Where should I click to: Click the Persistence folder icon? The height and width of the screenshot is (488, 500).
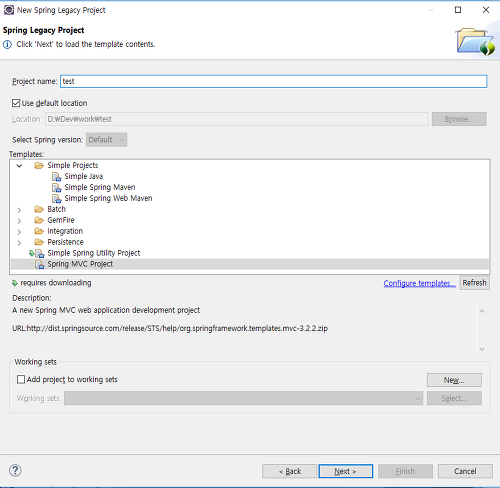pos(39,242)
